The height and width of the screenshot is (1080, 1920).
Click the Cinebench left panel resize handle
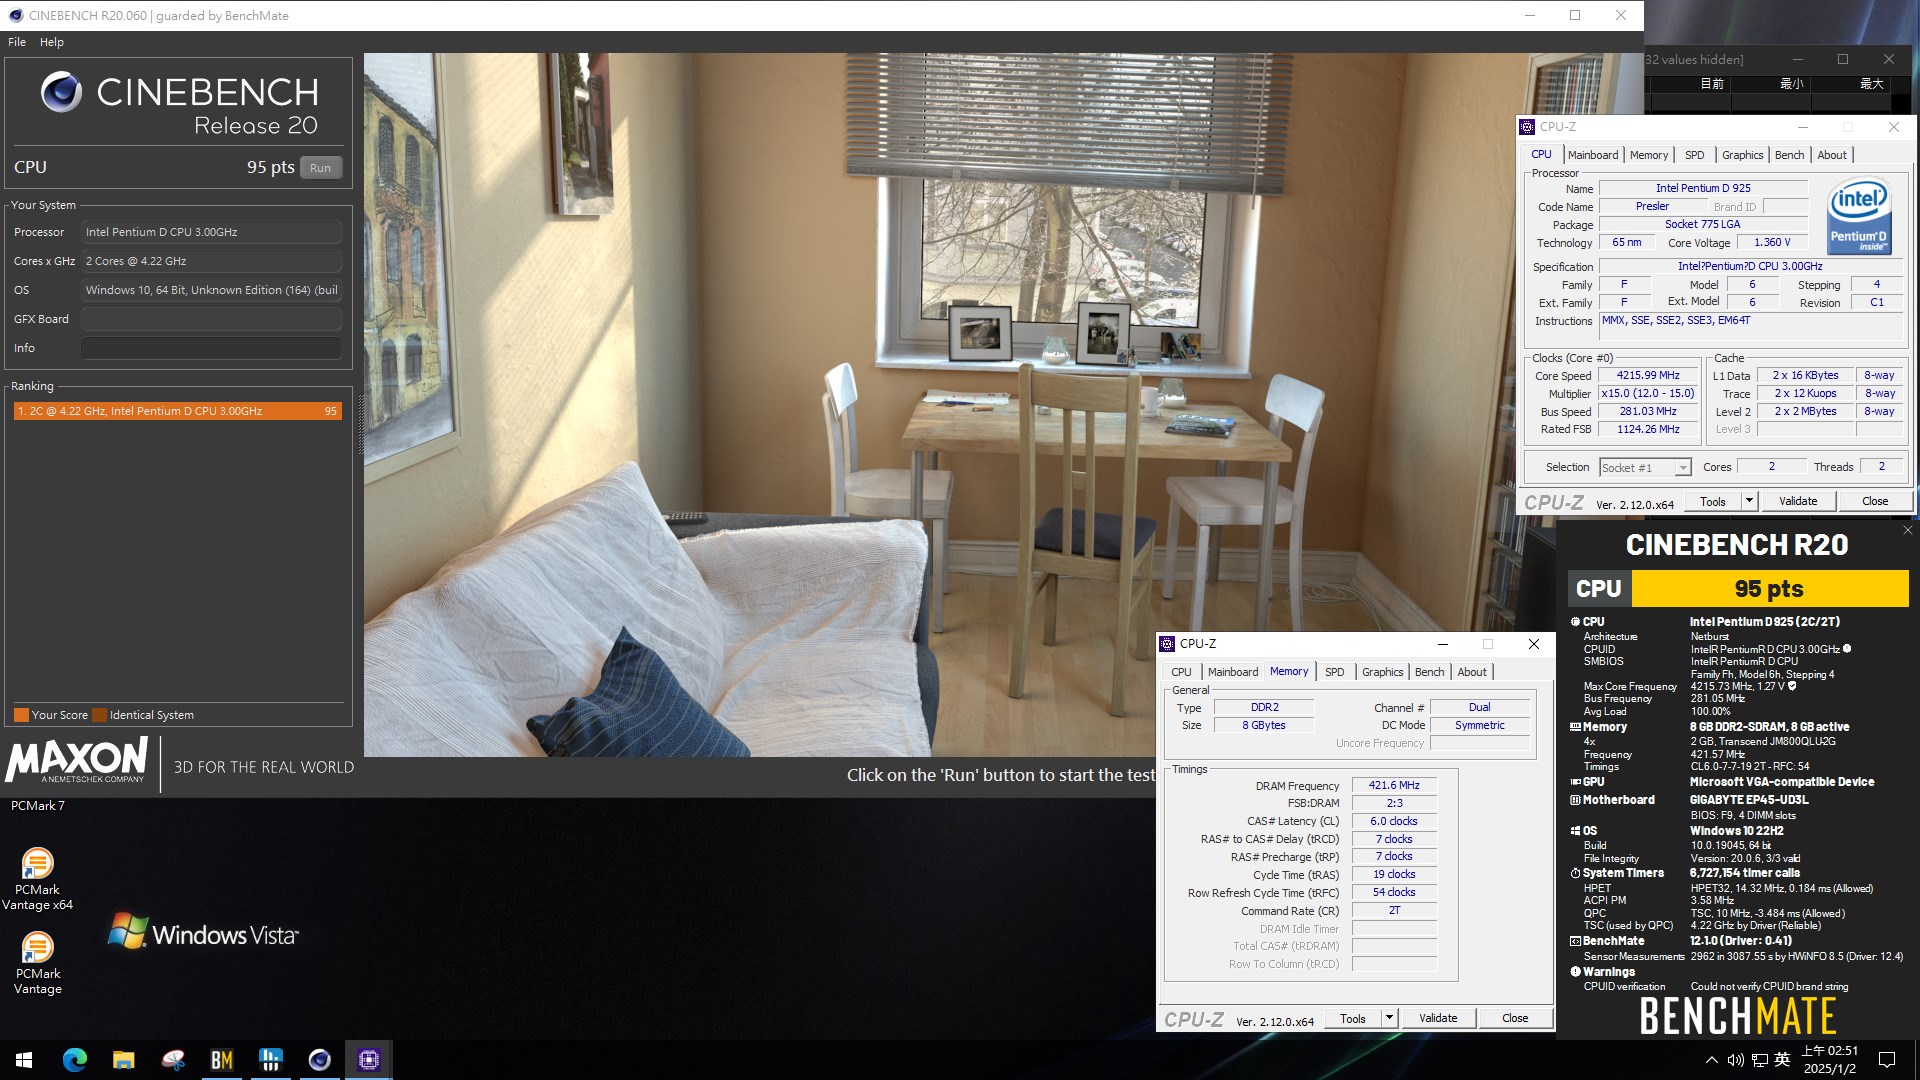click(361, 424)
